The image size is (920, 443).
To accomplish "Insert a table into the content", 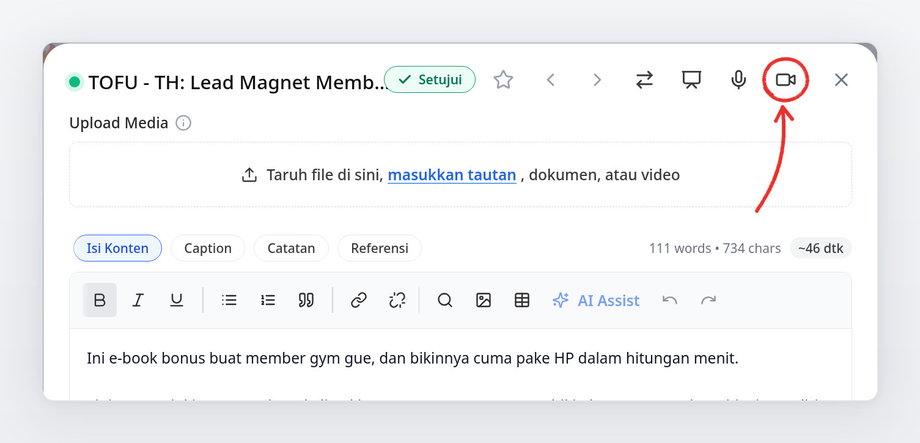I will click(522, 300).
